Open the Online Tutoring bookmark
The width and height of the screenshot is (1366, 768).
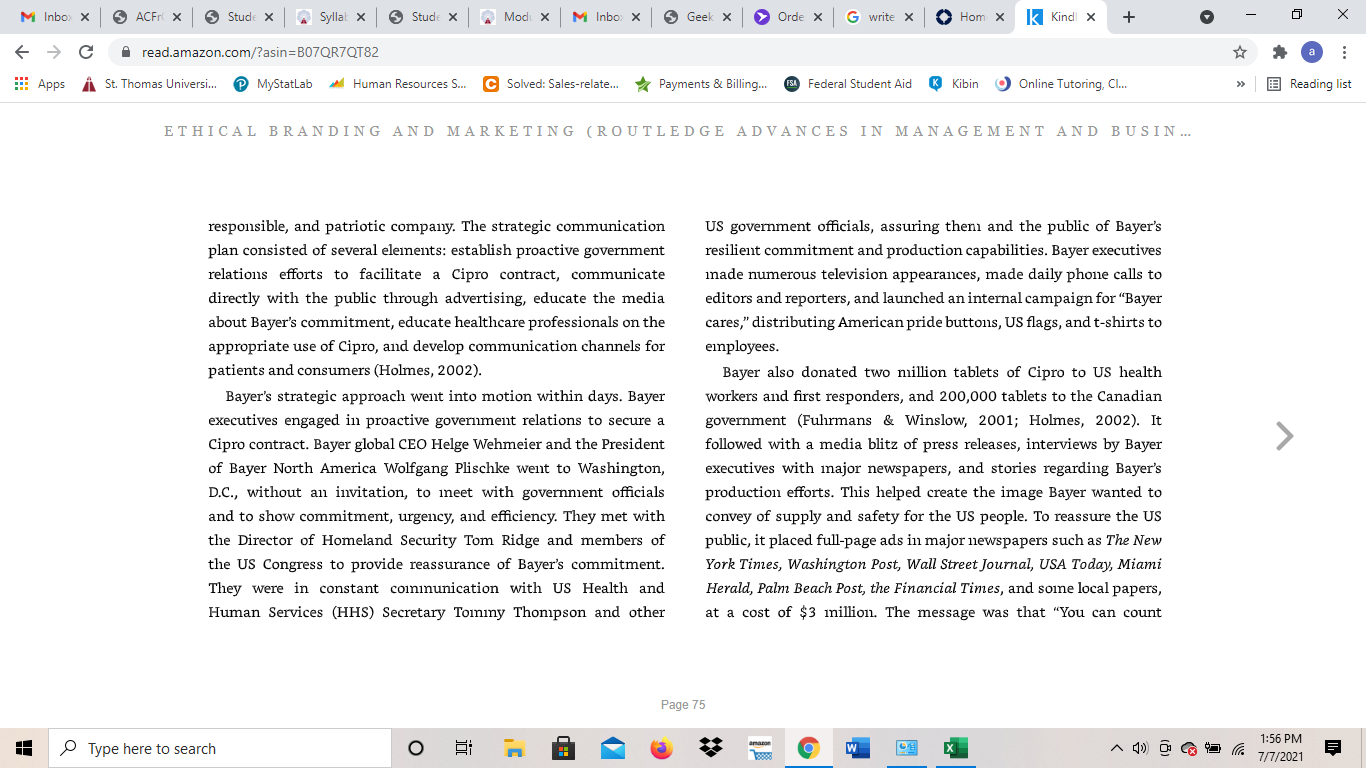tap(1062, 84)
